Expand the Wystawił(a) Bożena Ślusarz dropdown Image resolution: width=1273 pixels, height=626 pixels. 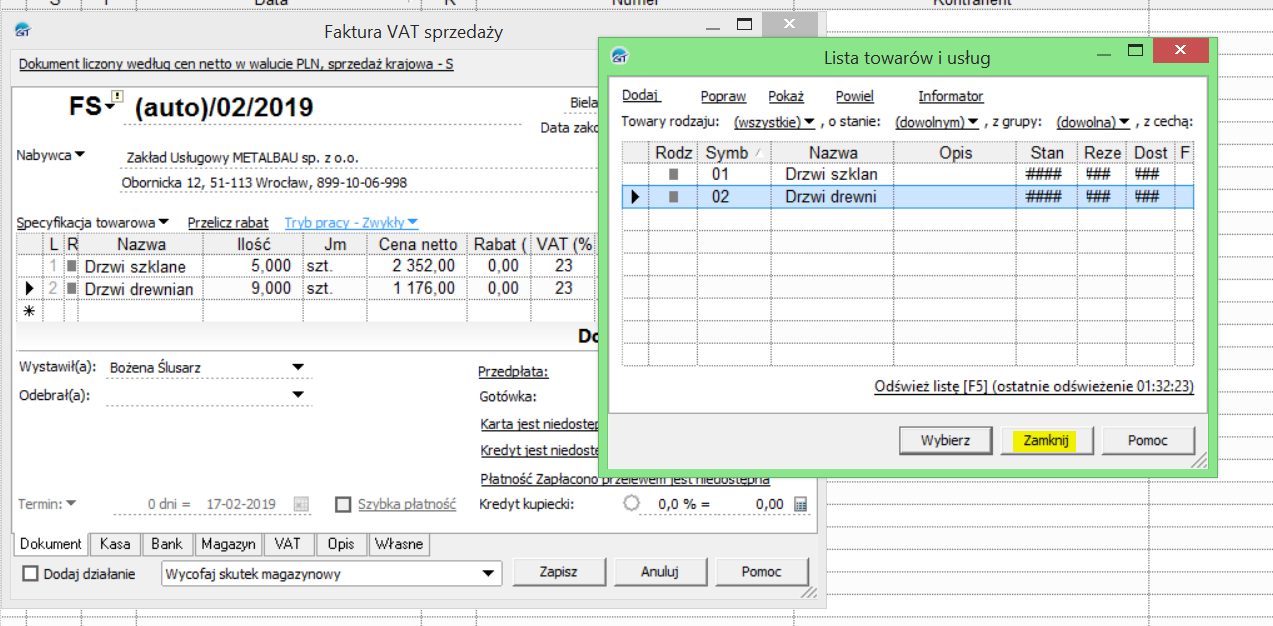[x=297, y=367]
